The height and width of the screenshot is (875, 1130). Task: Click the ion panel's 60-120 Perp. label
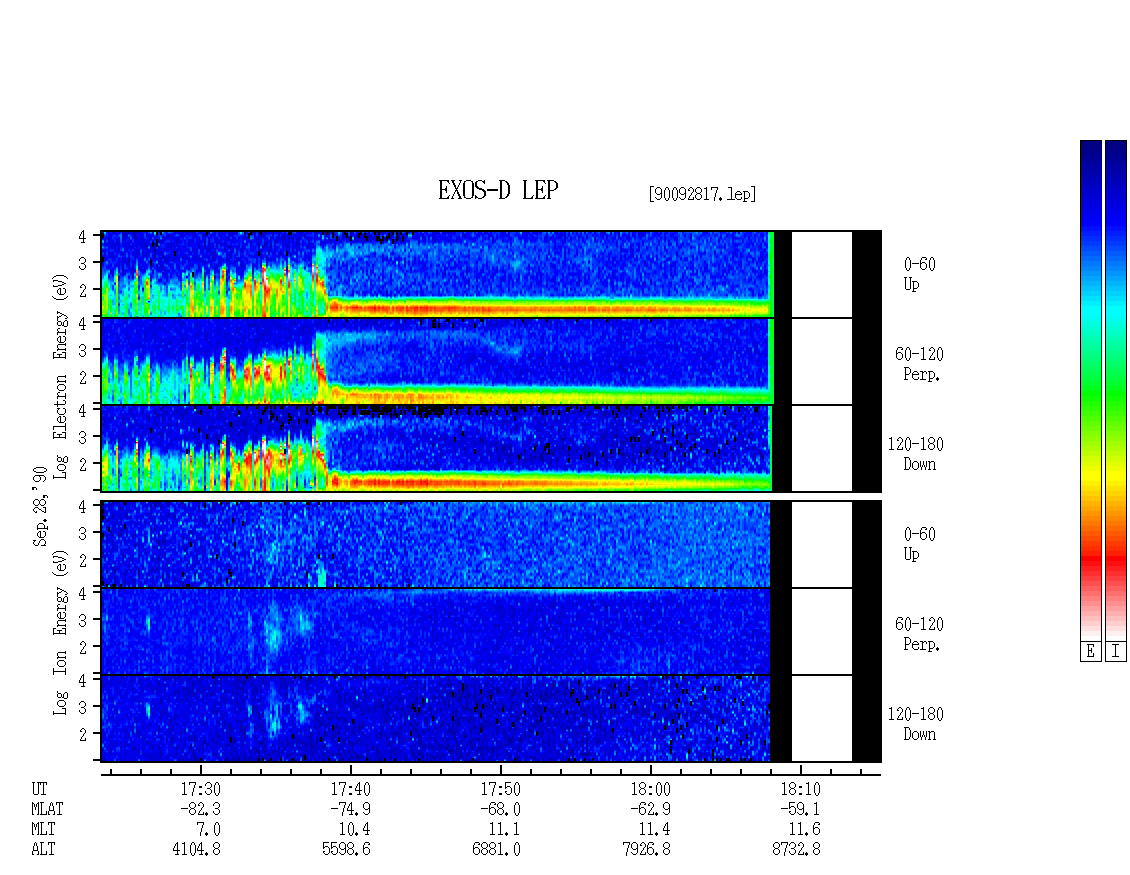pyautogui.click(x=920, y=634)
